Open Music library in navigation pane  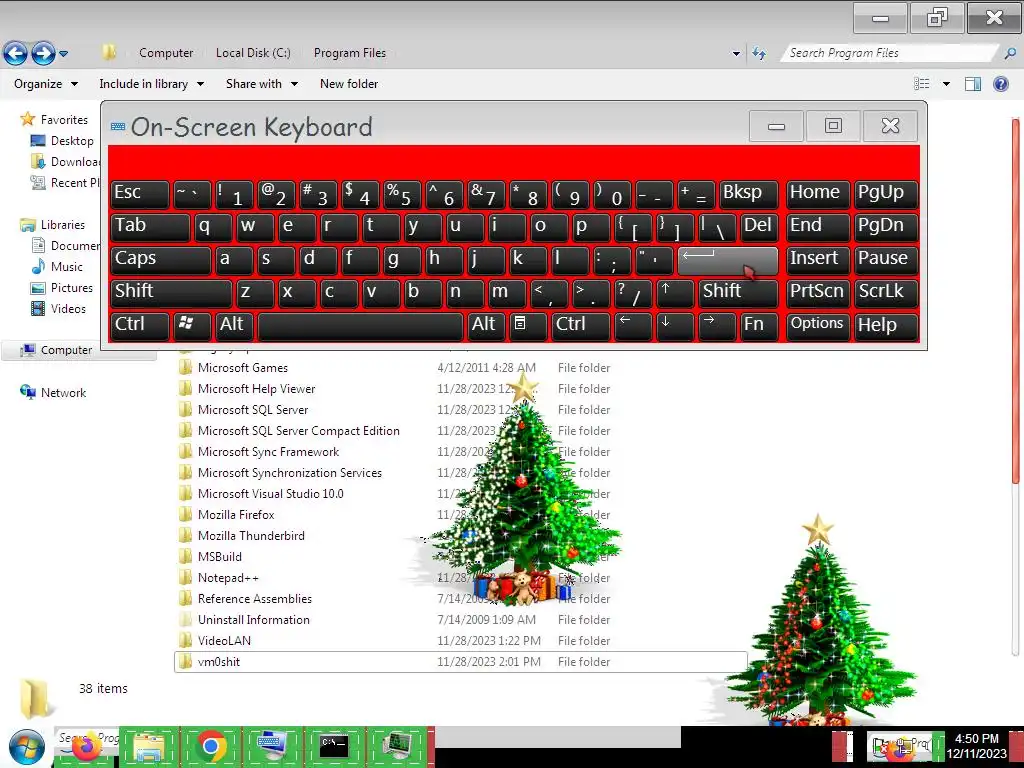pyautogui.click(x=67, y=266)
